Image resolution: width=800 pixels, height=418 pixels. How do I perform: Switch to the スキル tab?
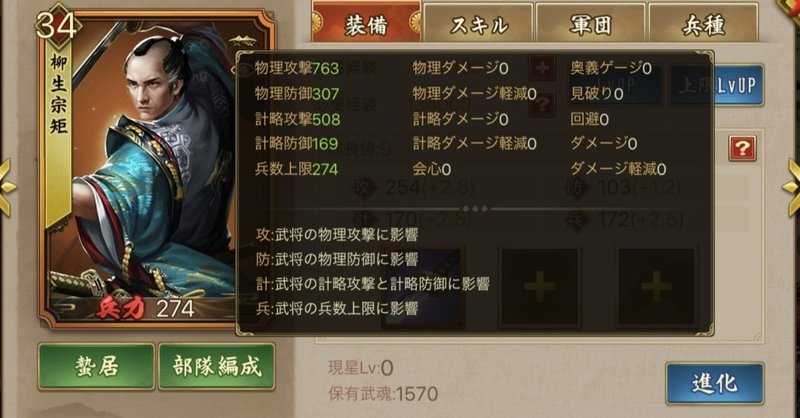pyautogui.click(x=479, y=23)
